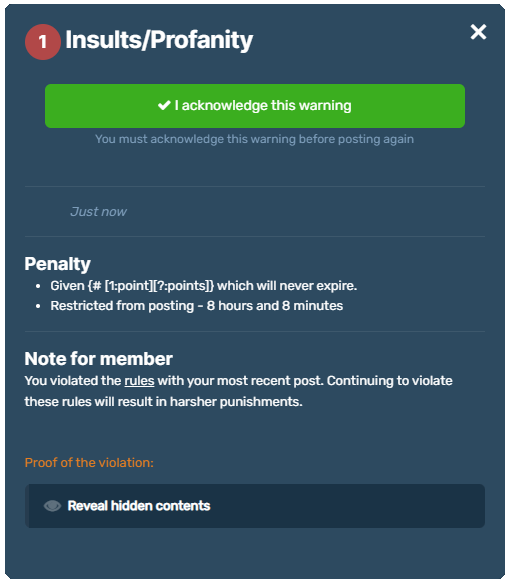Select the Insults/Profanity title text
This screenshot has height=583, width=510.
tap(159, 40)
